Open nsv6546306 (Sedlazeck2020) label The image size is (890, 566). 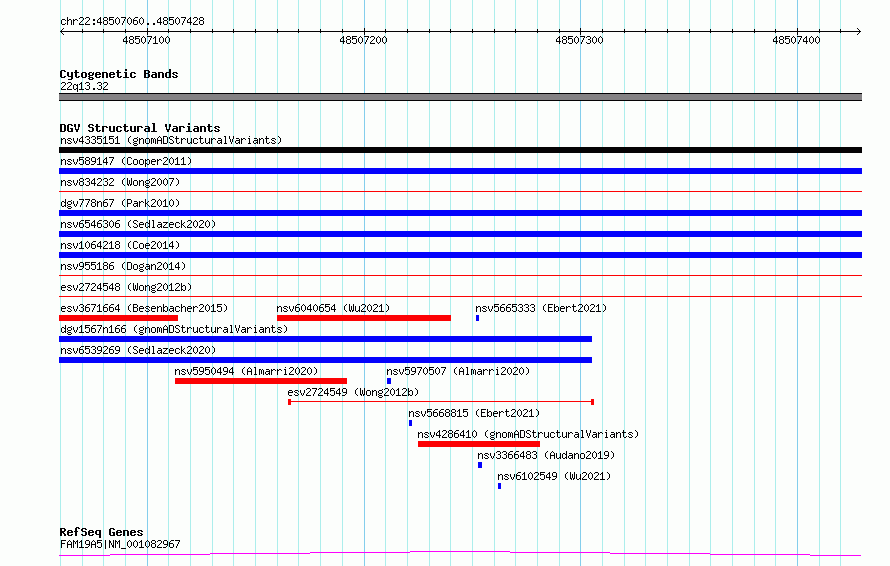coord(138,224)
